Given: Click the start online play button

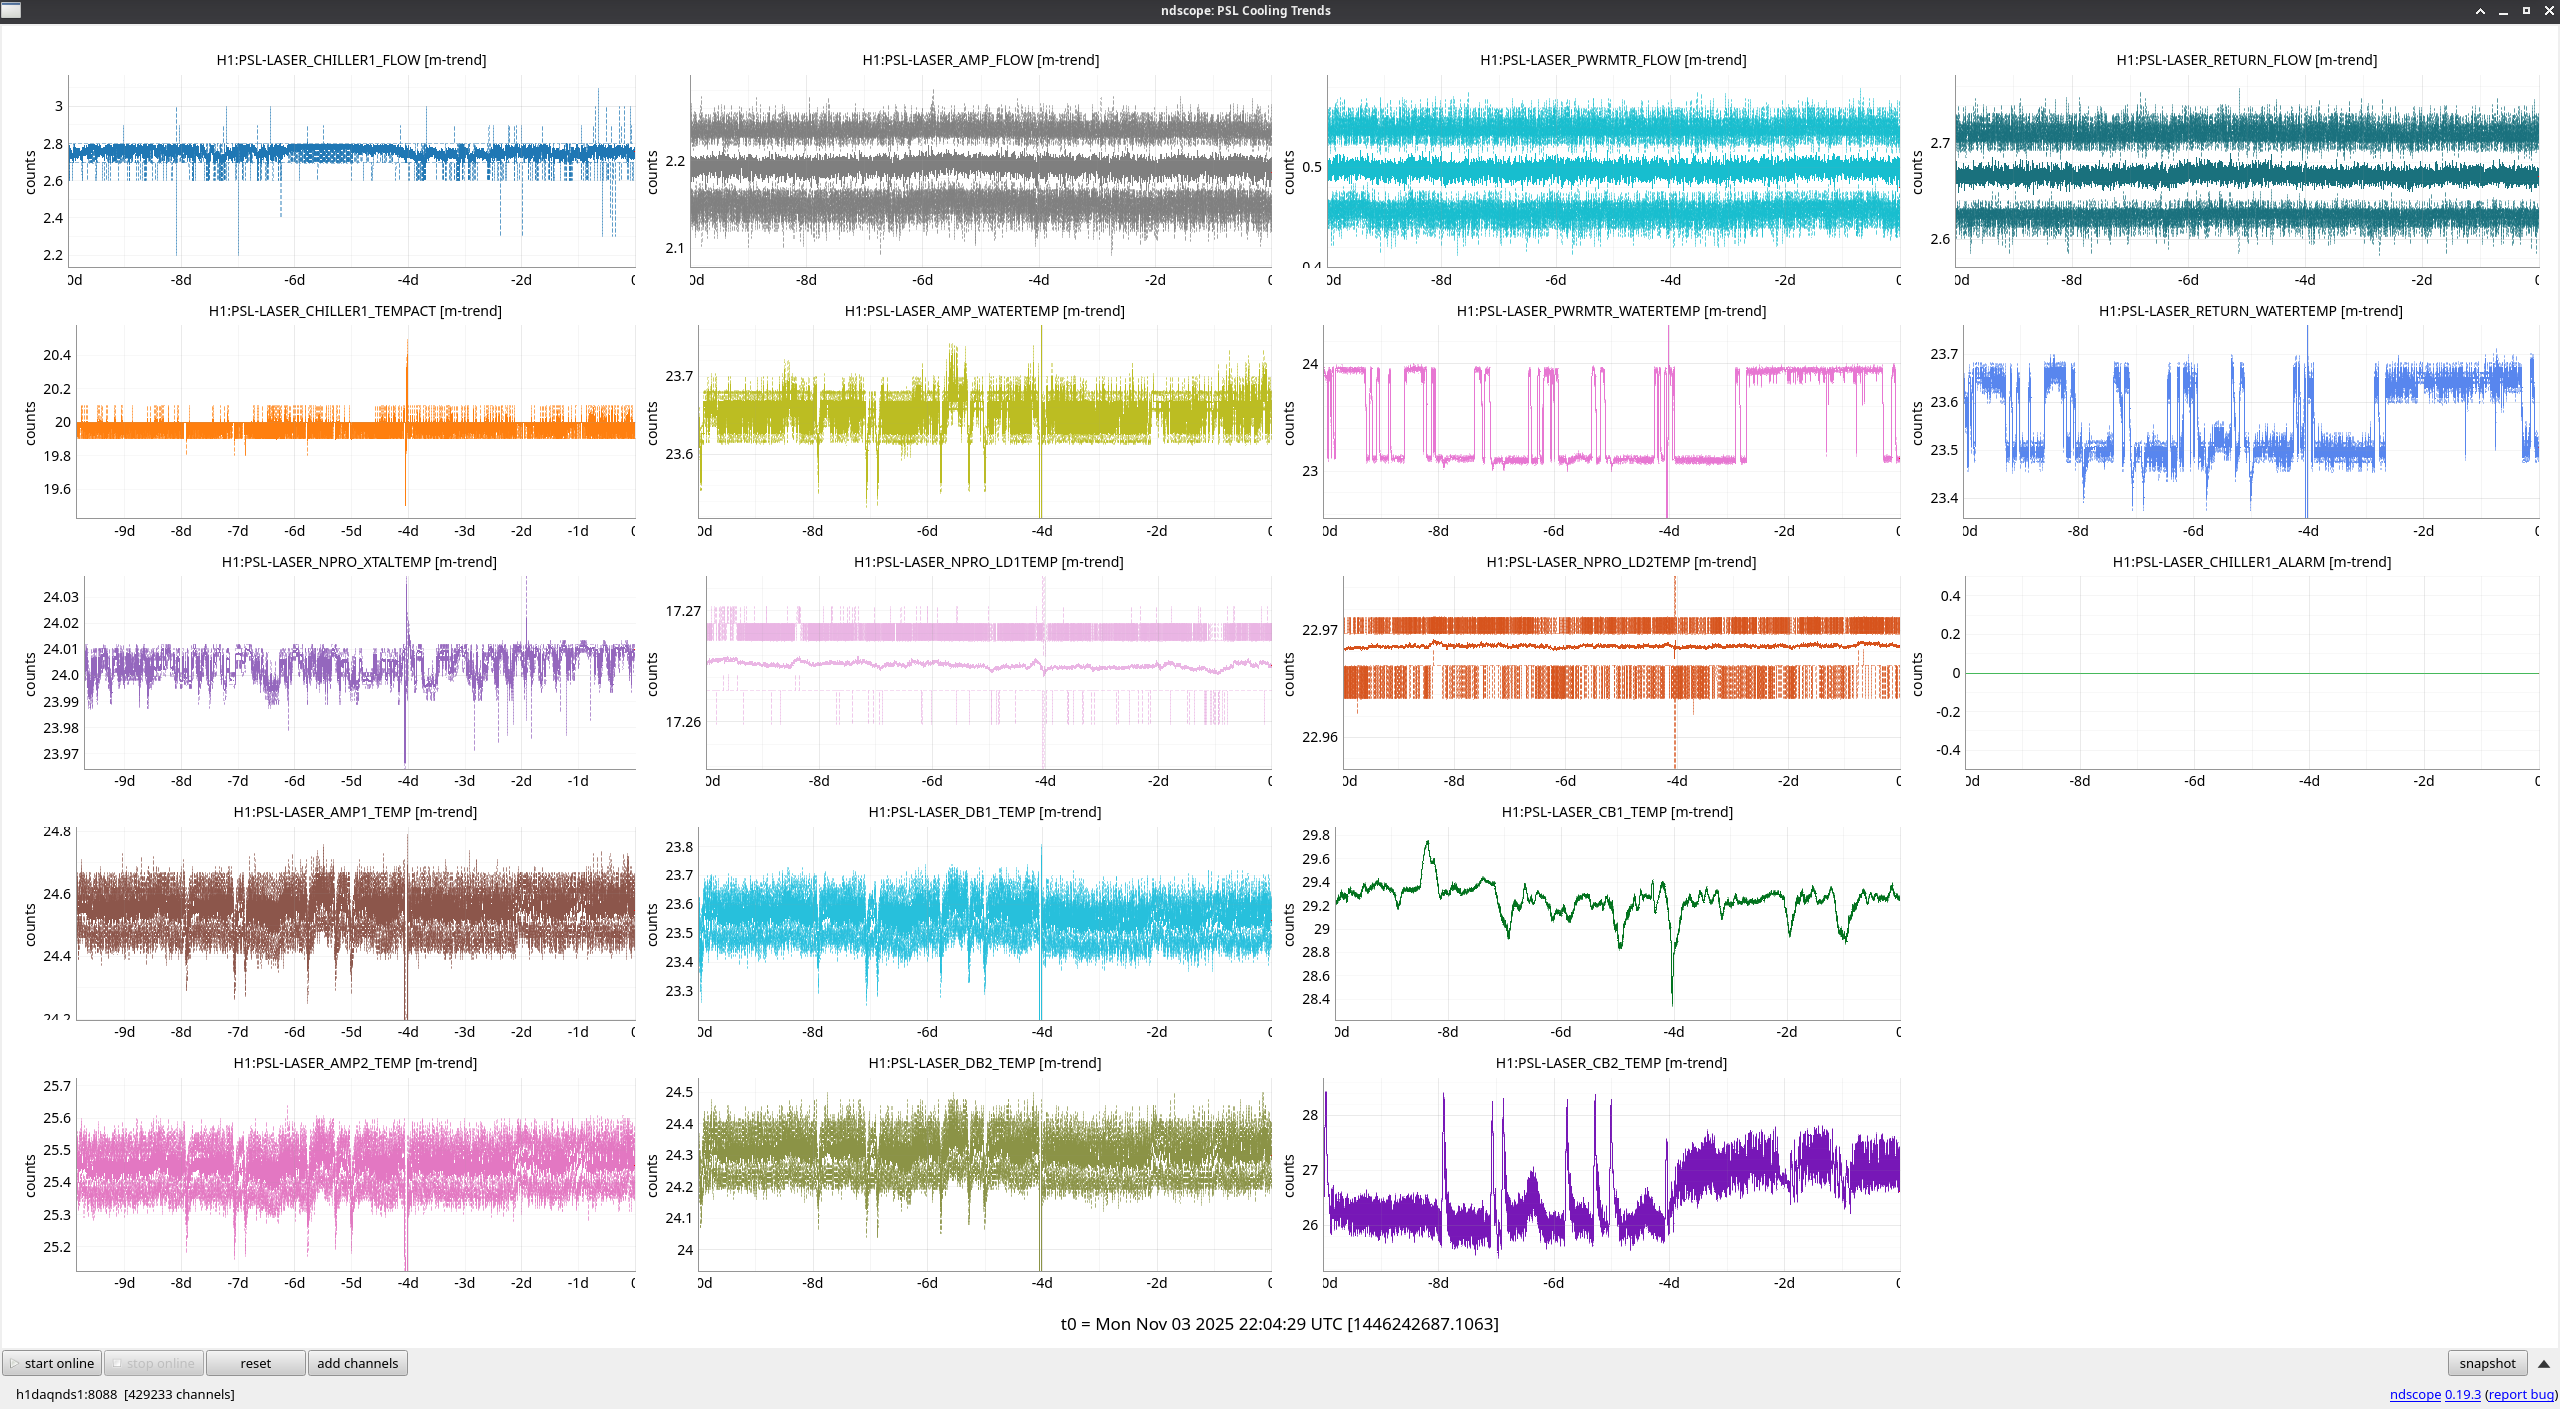Looking at the screenshot, I should 52,1363.
